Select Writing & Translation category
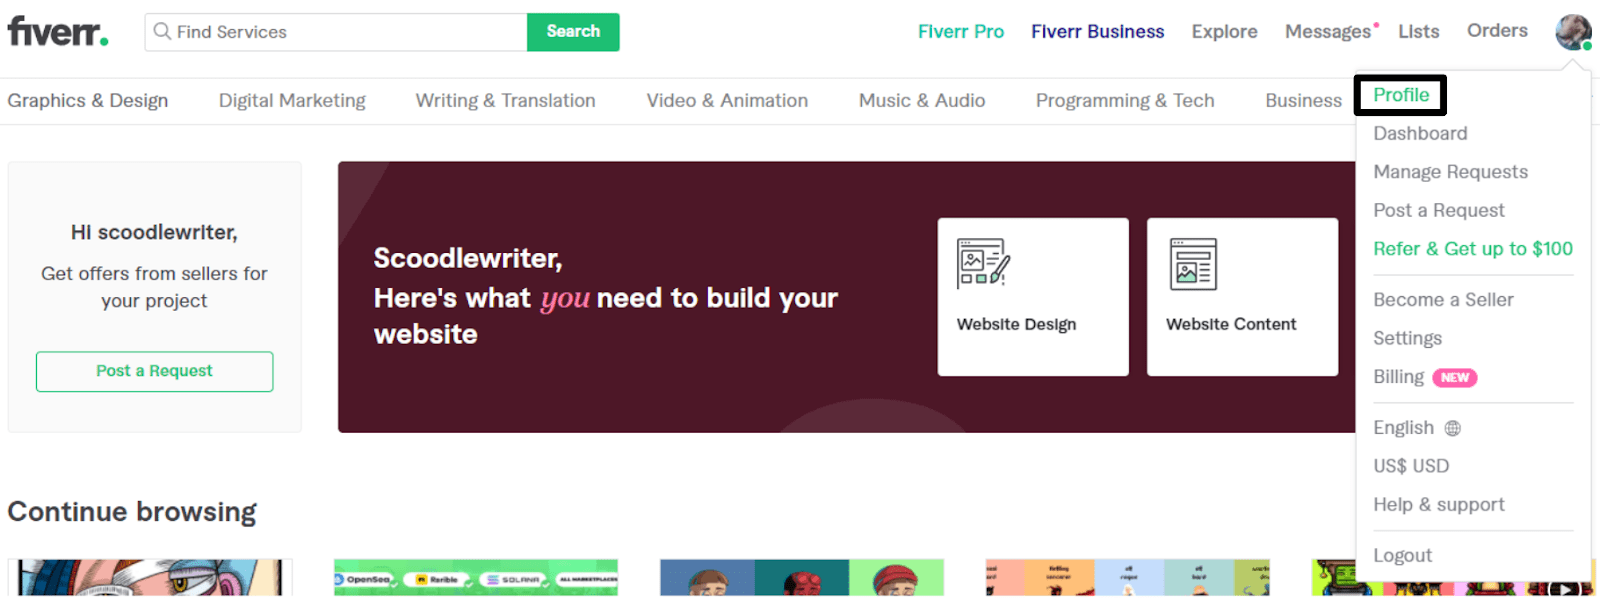 (x=505, y=101)
